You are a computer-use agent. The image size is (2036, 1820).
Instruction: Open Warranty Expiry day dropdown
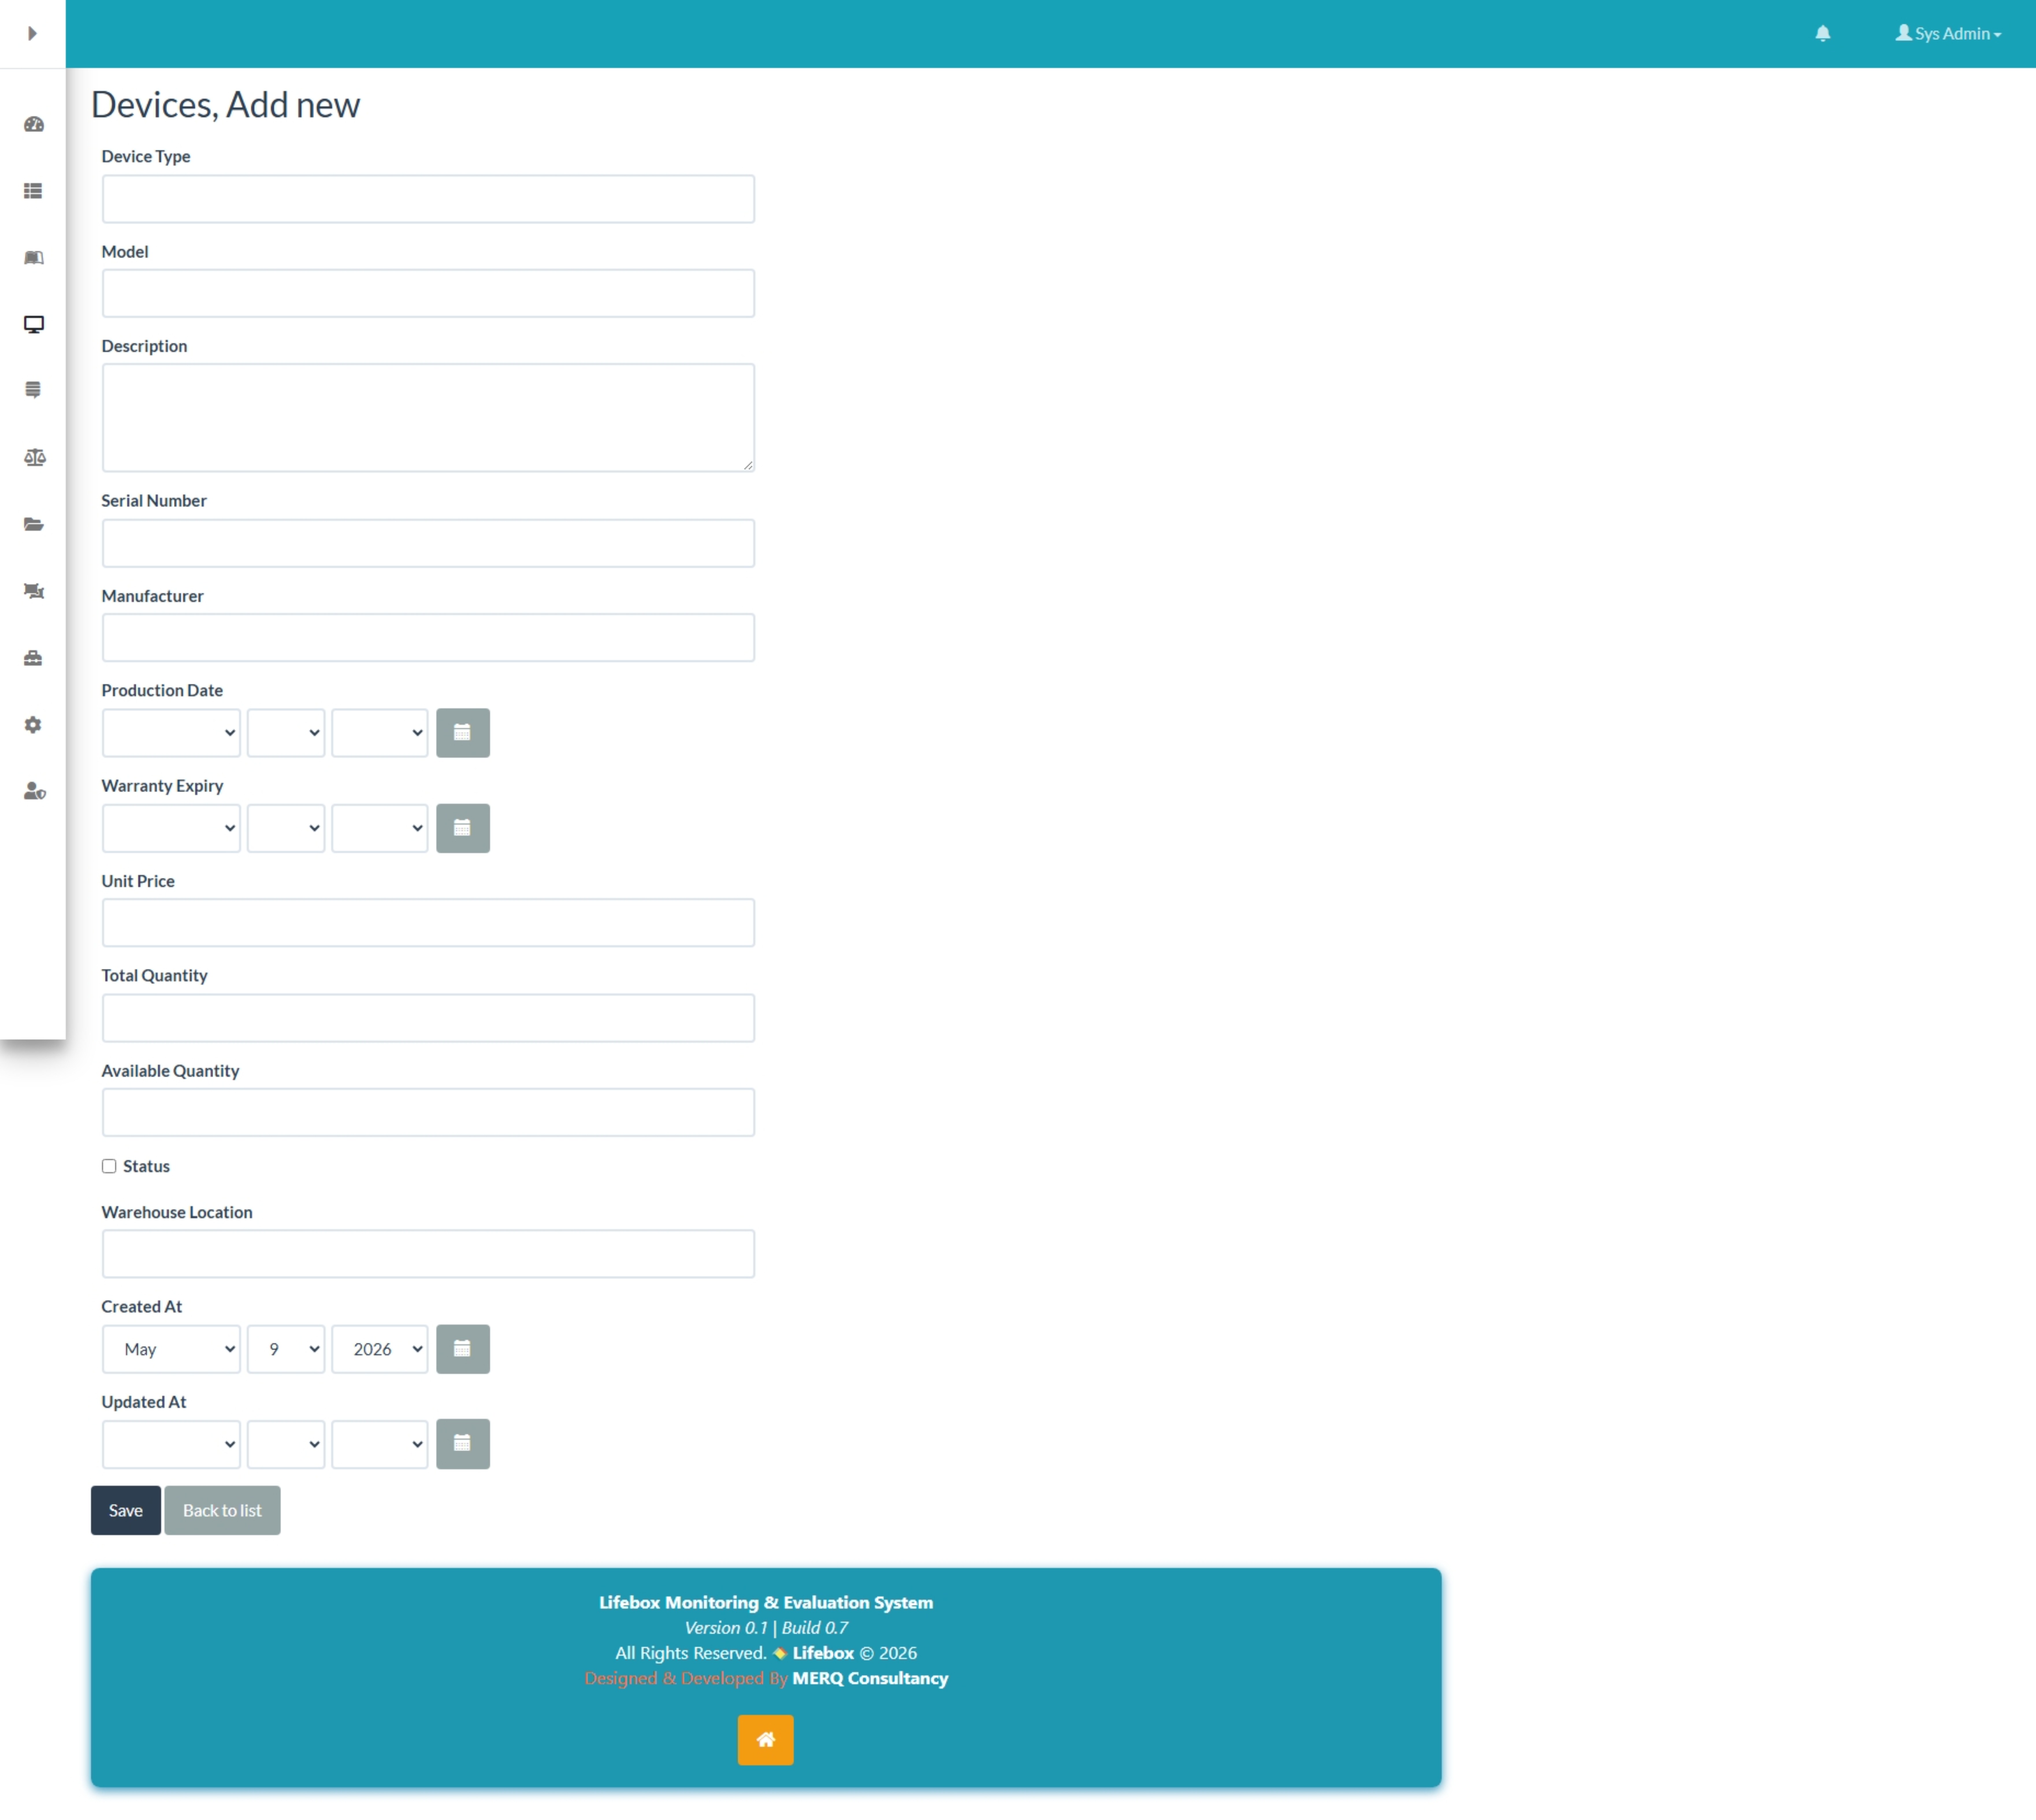point(286,828)
